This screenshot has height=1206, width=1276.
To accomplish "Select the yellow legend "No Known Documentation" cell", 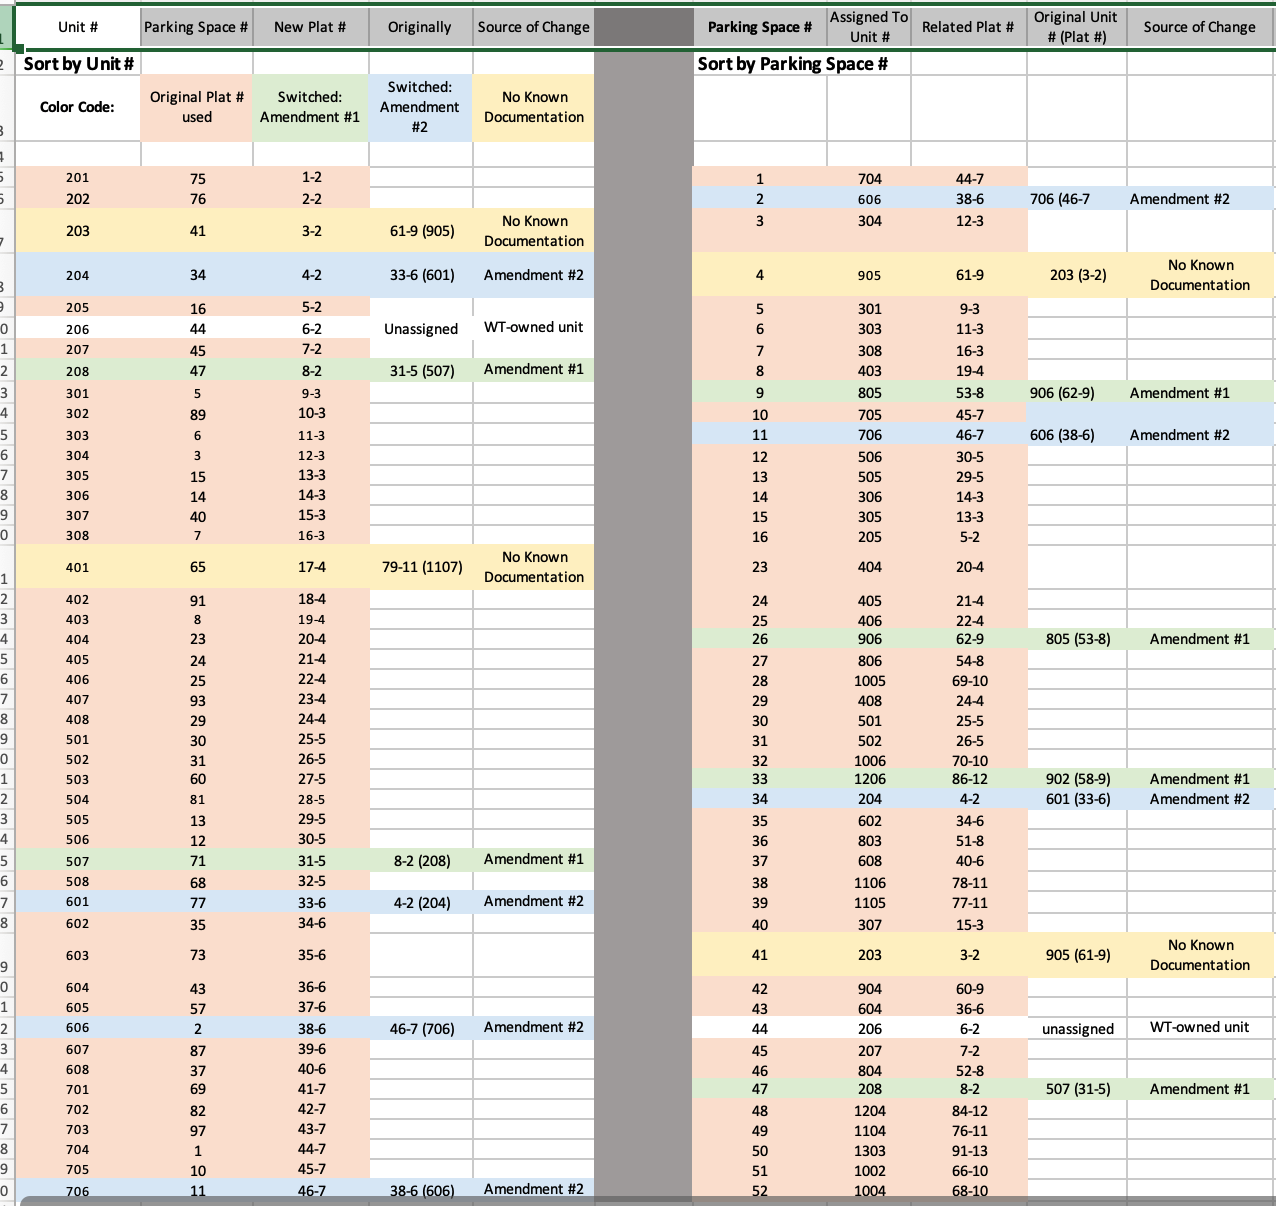I will [x=534, y=107].
